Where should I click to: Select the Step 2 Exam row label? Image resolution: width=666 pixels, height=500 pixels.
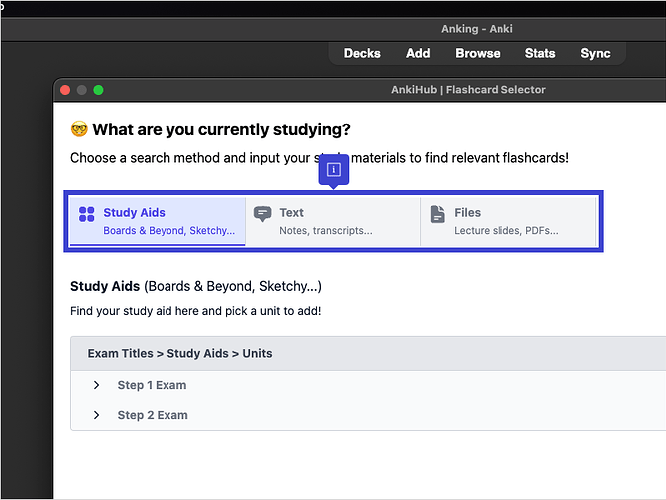152,415
